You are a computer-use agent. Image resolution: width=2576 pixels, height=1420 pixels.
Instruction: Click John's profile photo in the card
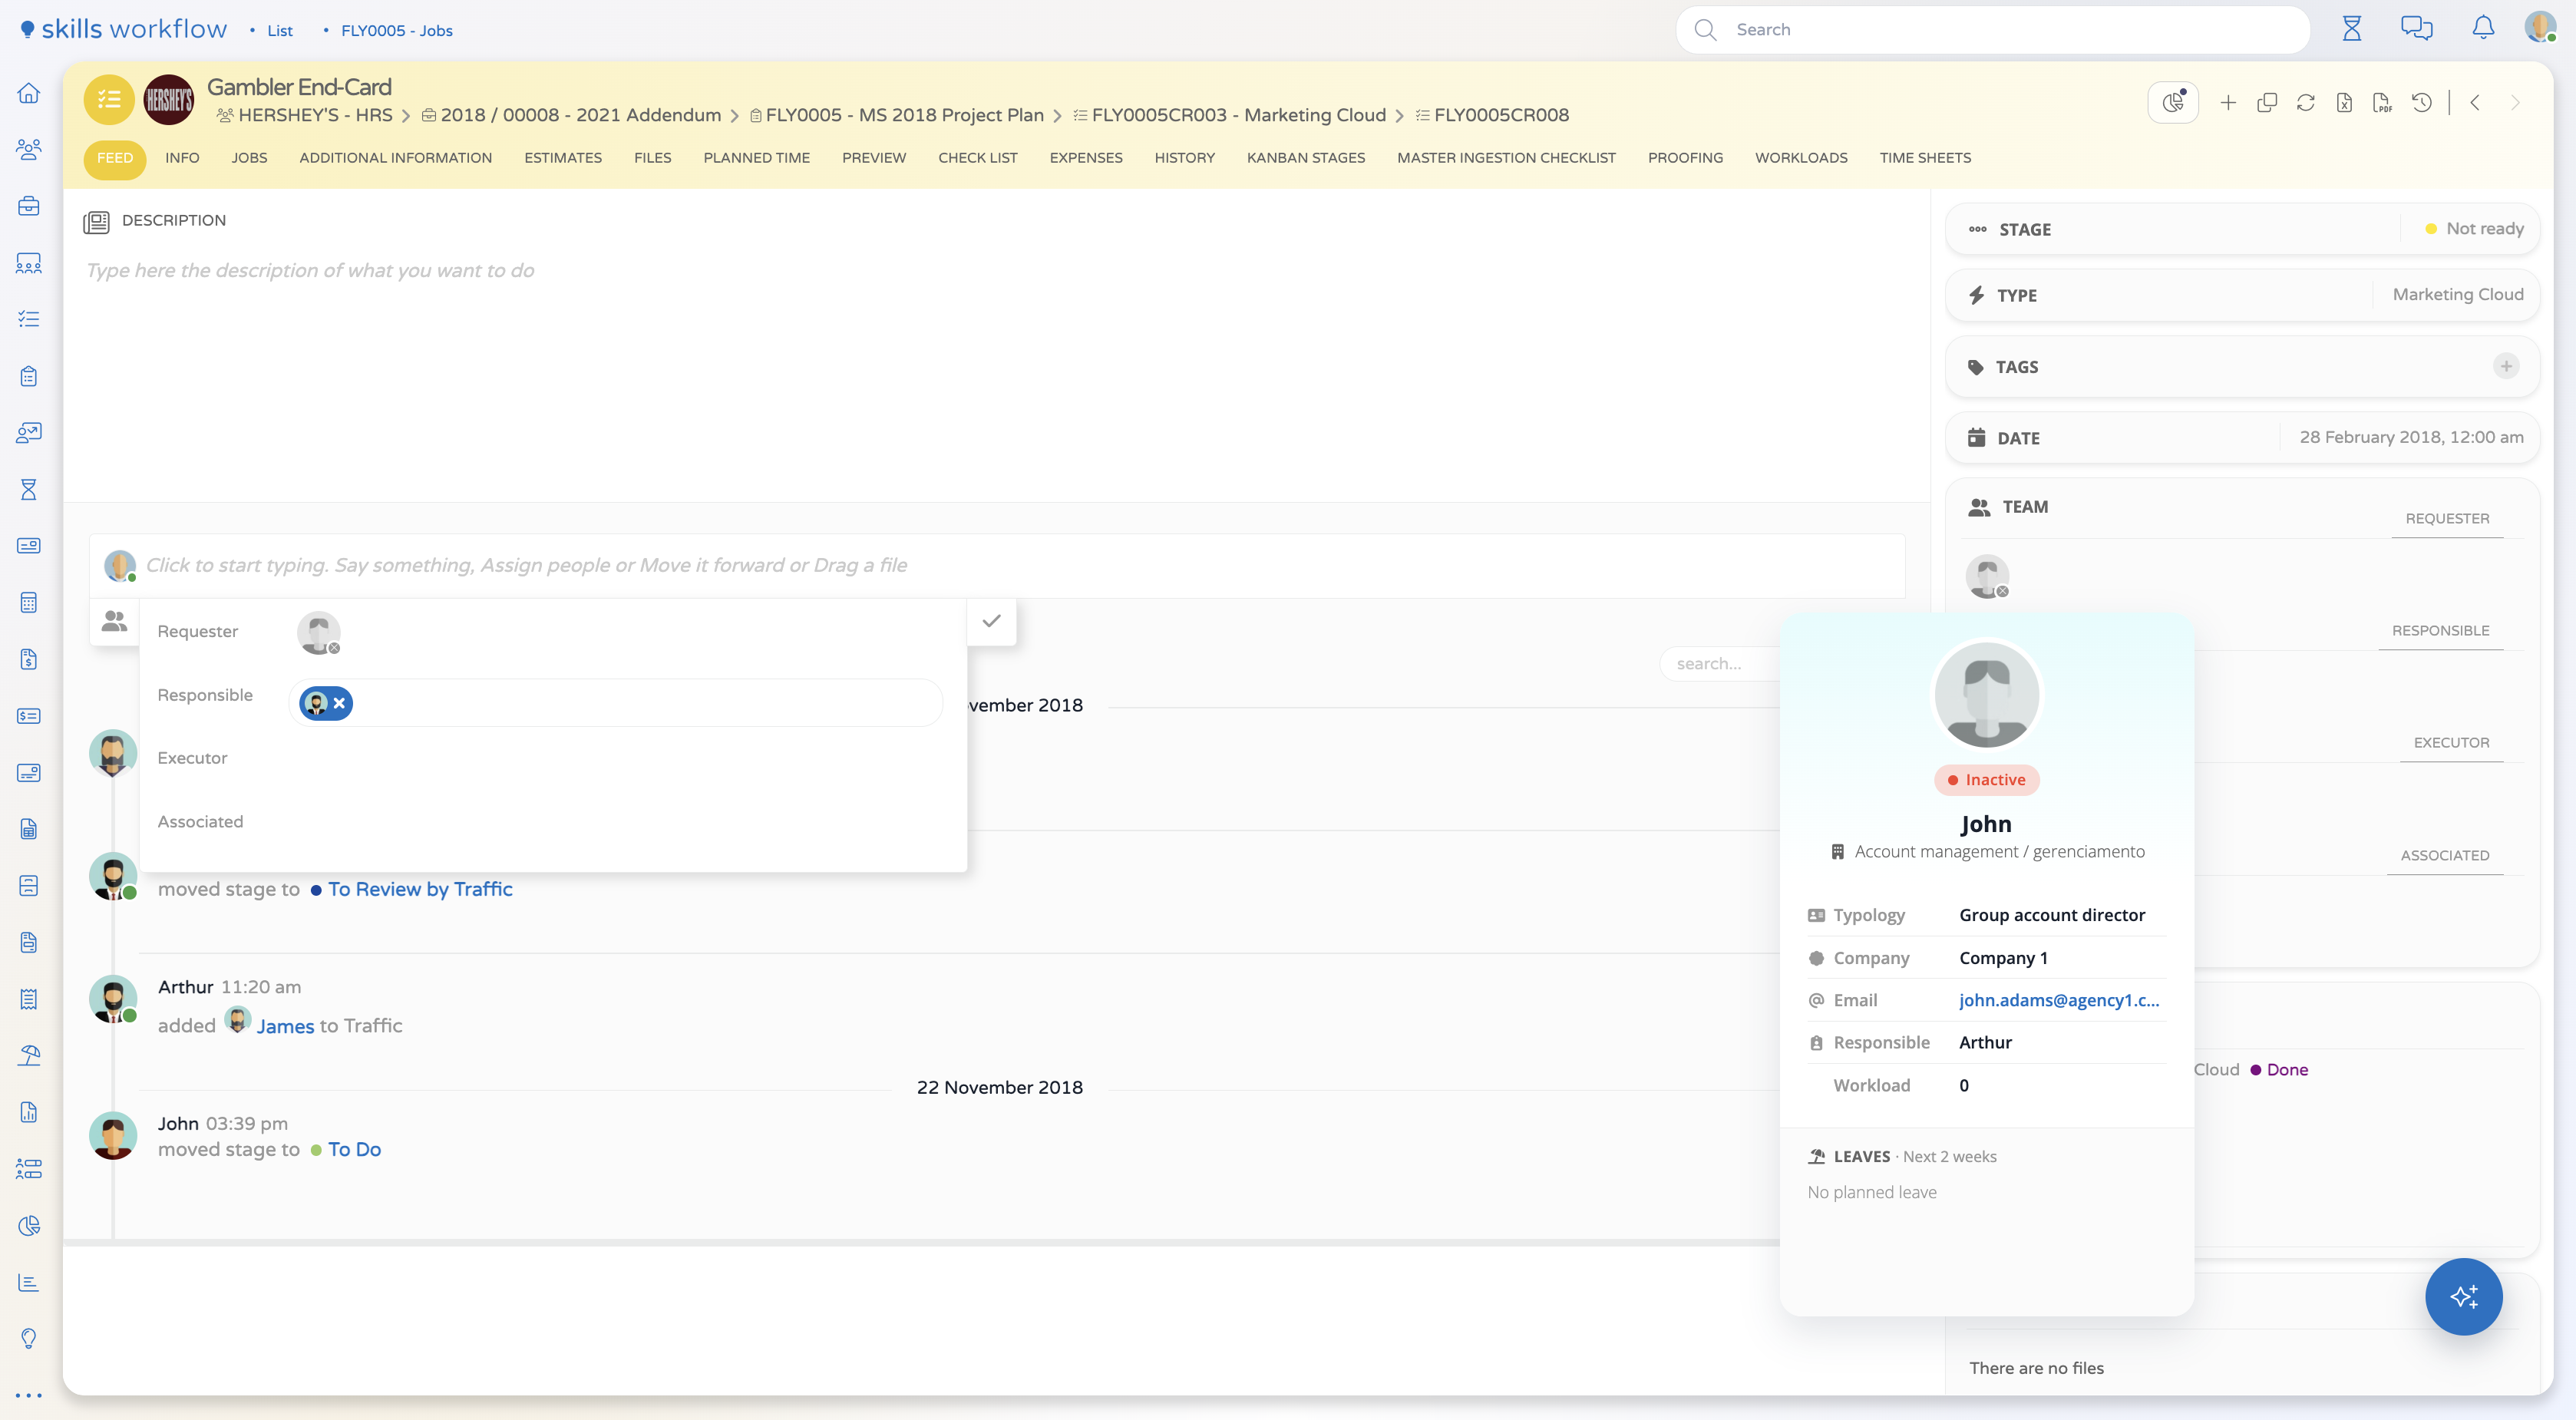[x=1986, y=695]
